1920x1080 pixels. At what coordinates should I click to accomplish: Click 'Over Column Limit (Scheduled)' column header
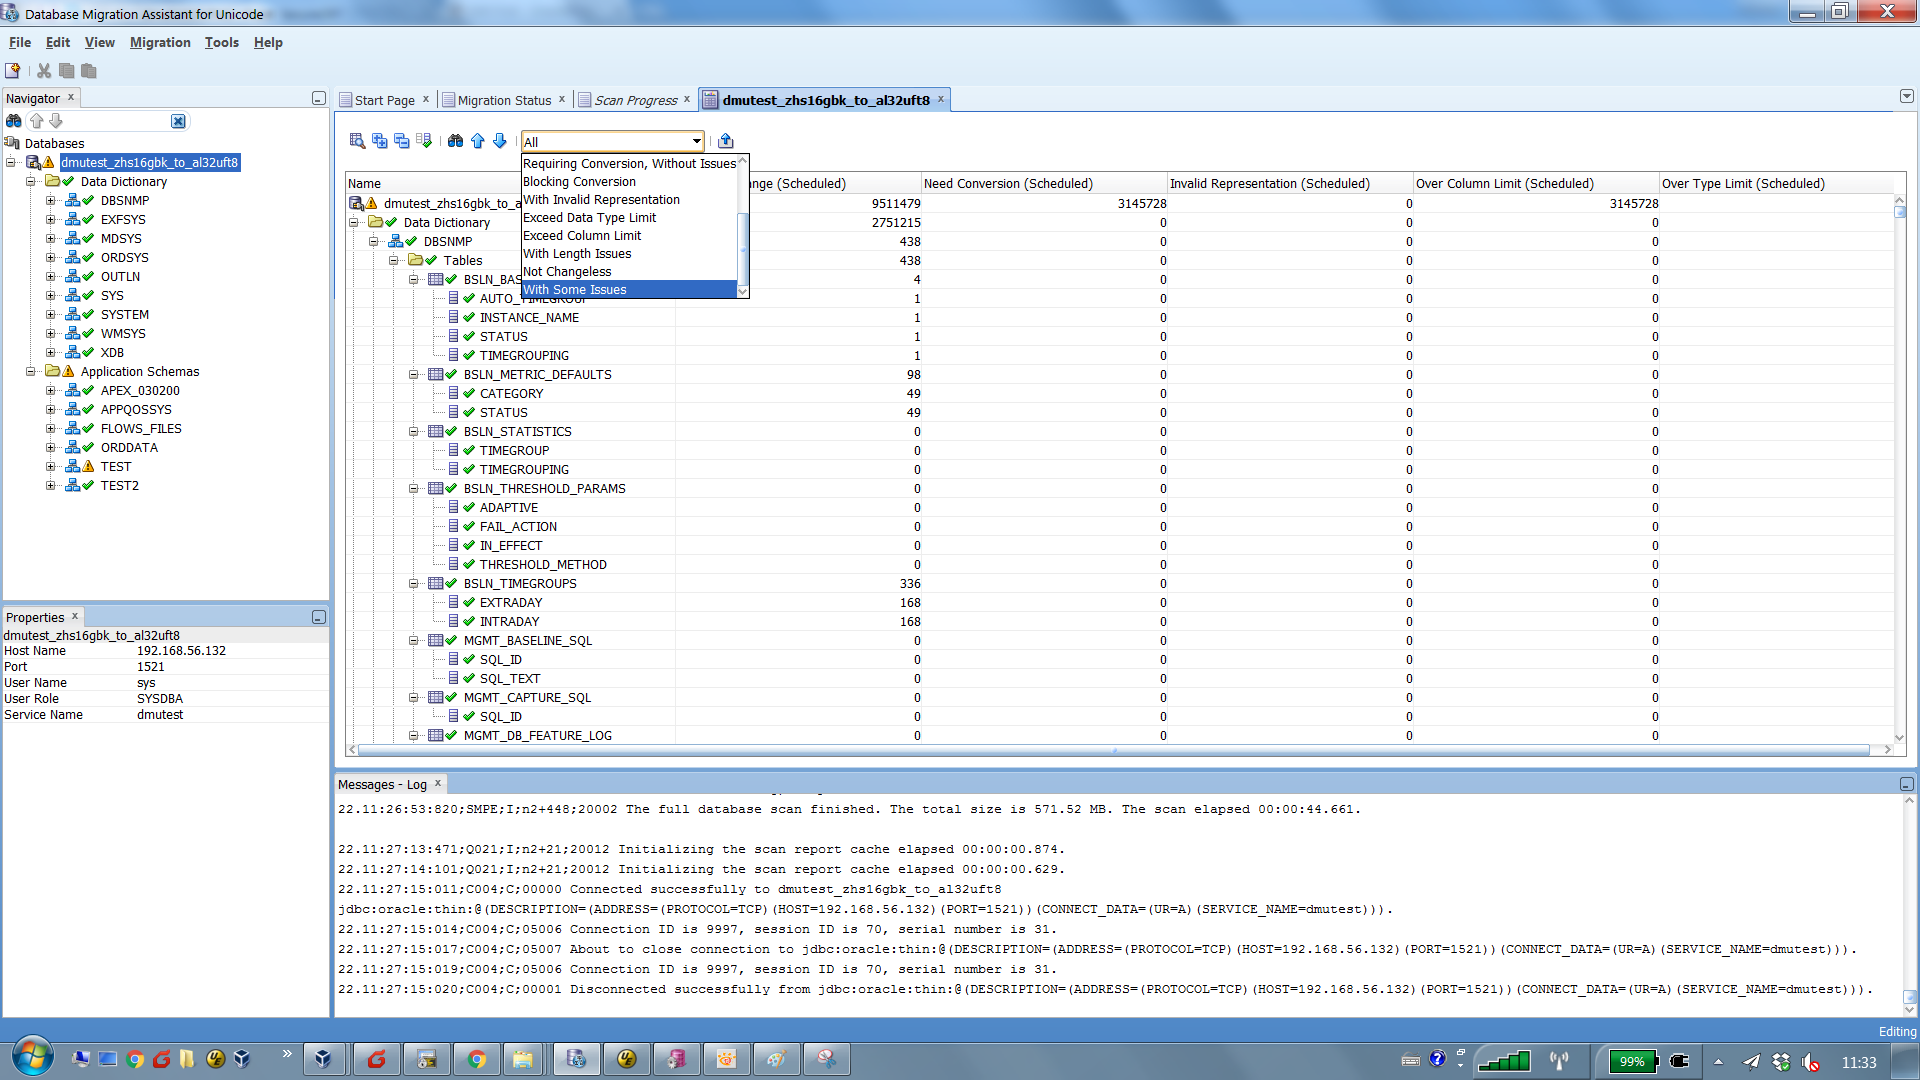tap(1536, 184)
